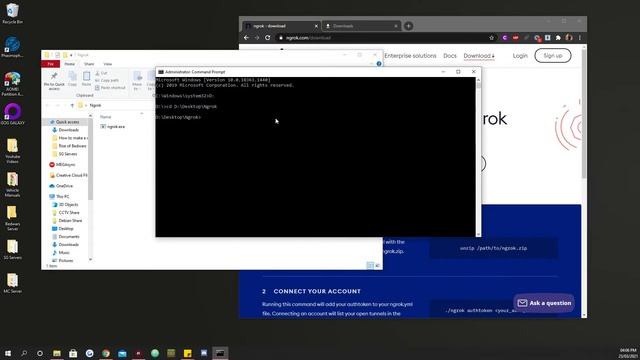Click Pin to Quick access in Explorer ribbon
The image size is (640, 360).
point(54,81)
